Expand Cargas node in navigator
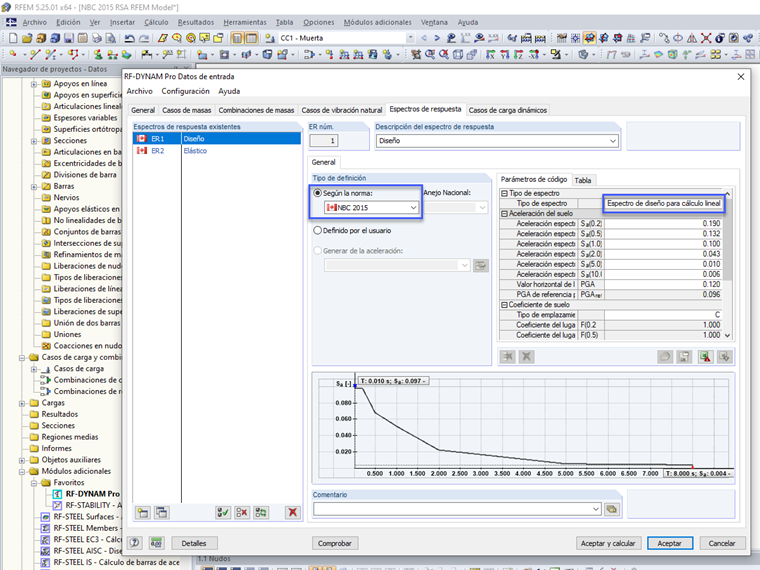This screenshot has height=570, width=760. tap(22, 403)
